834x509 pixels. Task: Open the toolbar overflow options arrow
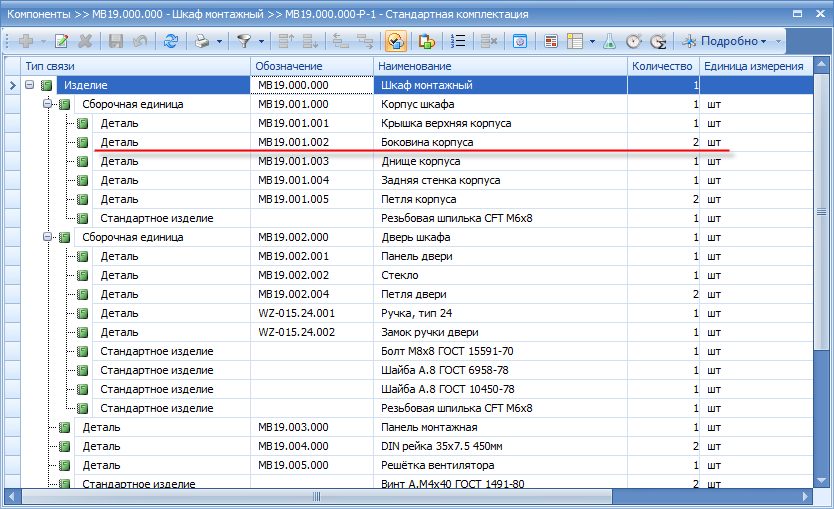[779, 41]
